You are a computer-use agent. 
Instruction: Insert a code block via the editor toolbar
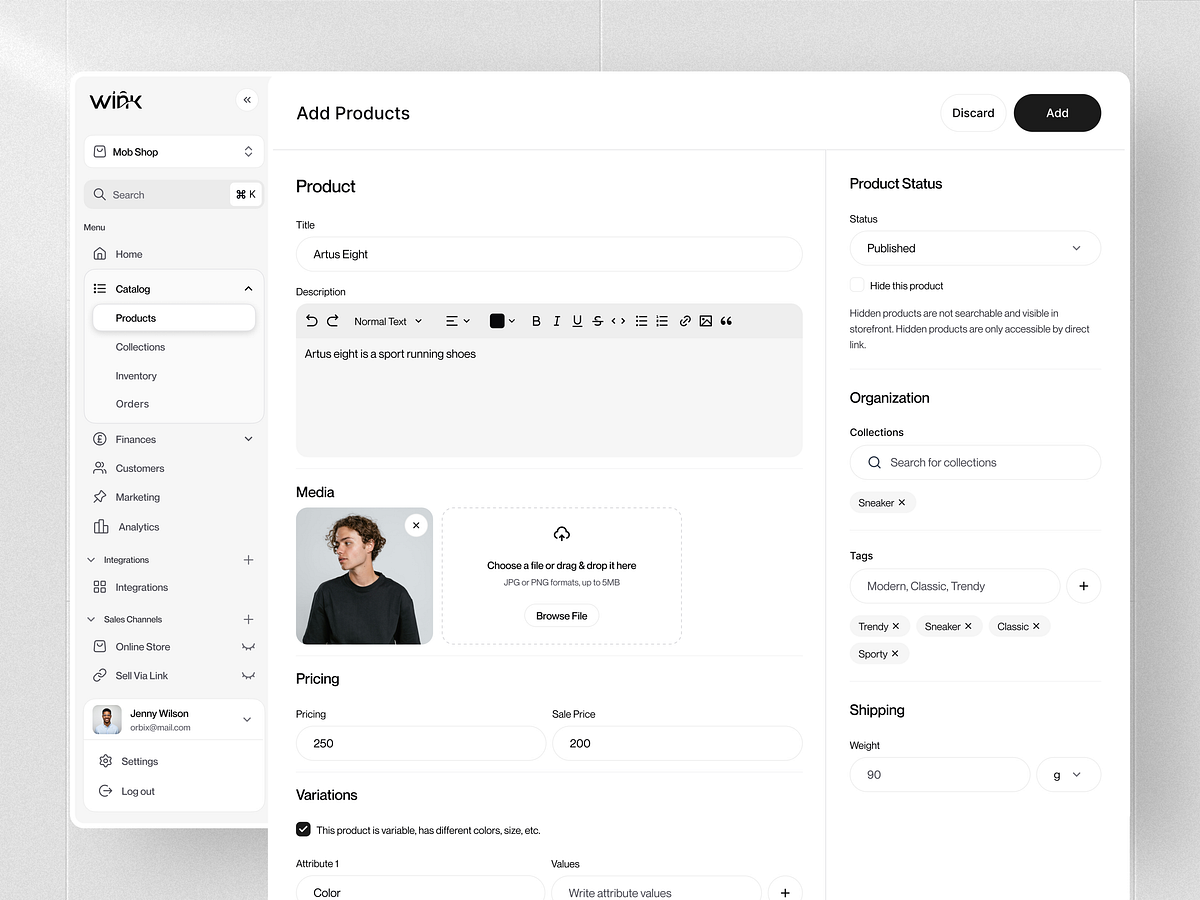coord(618,320)
